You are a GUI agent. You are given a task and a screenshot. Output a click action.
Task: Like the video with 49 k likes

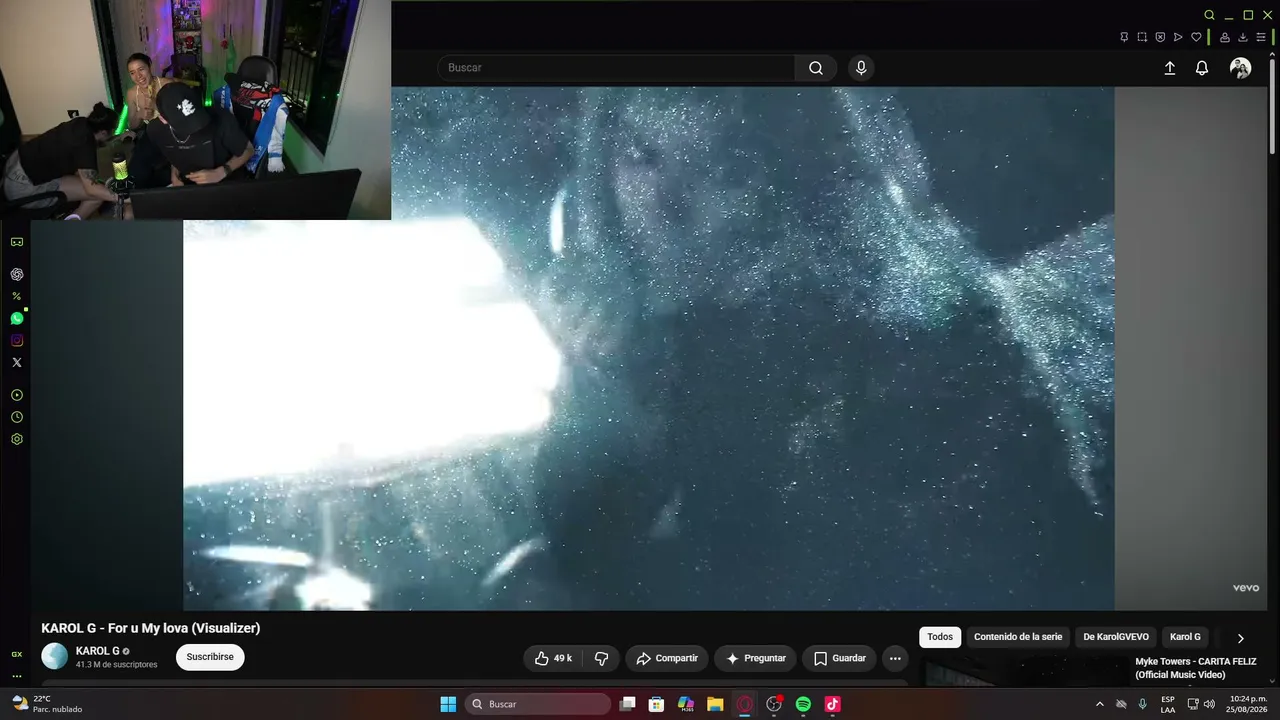pos(553,658)
